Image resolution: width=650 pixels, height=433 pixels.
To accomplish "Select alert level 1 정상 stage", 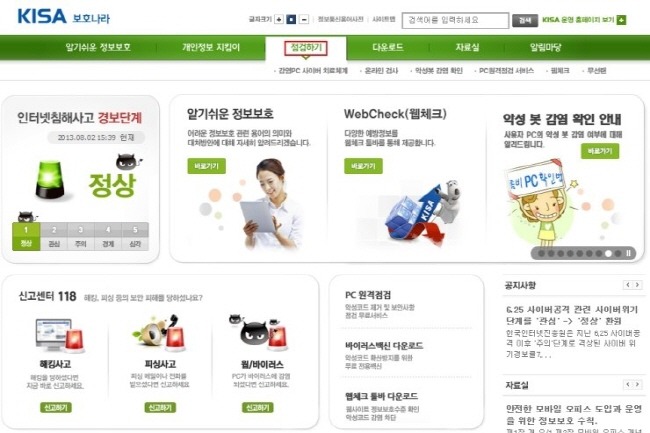I will point(26,237).
